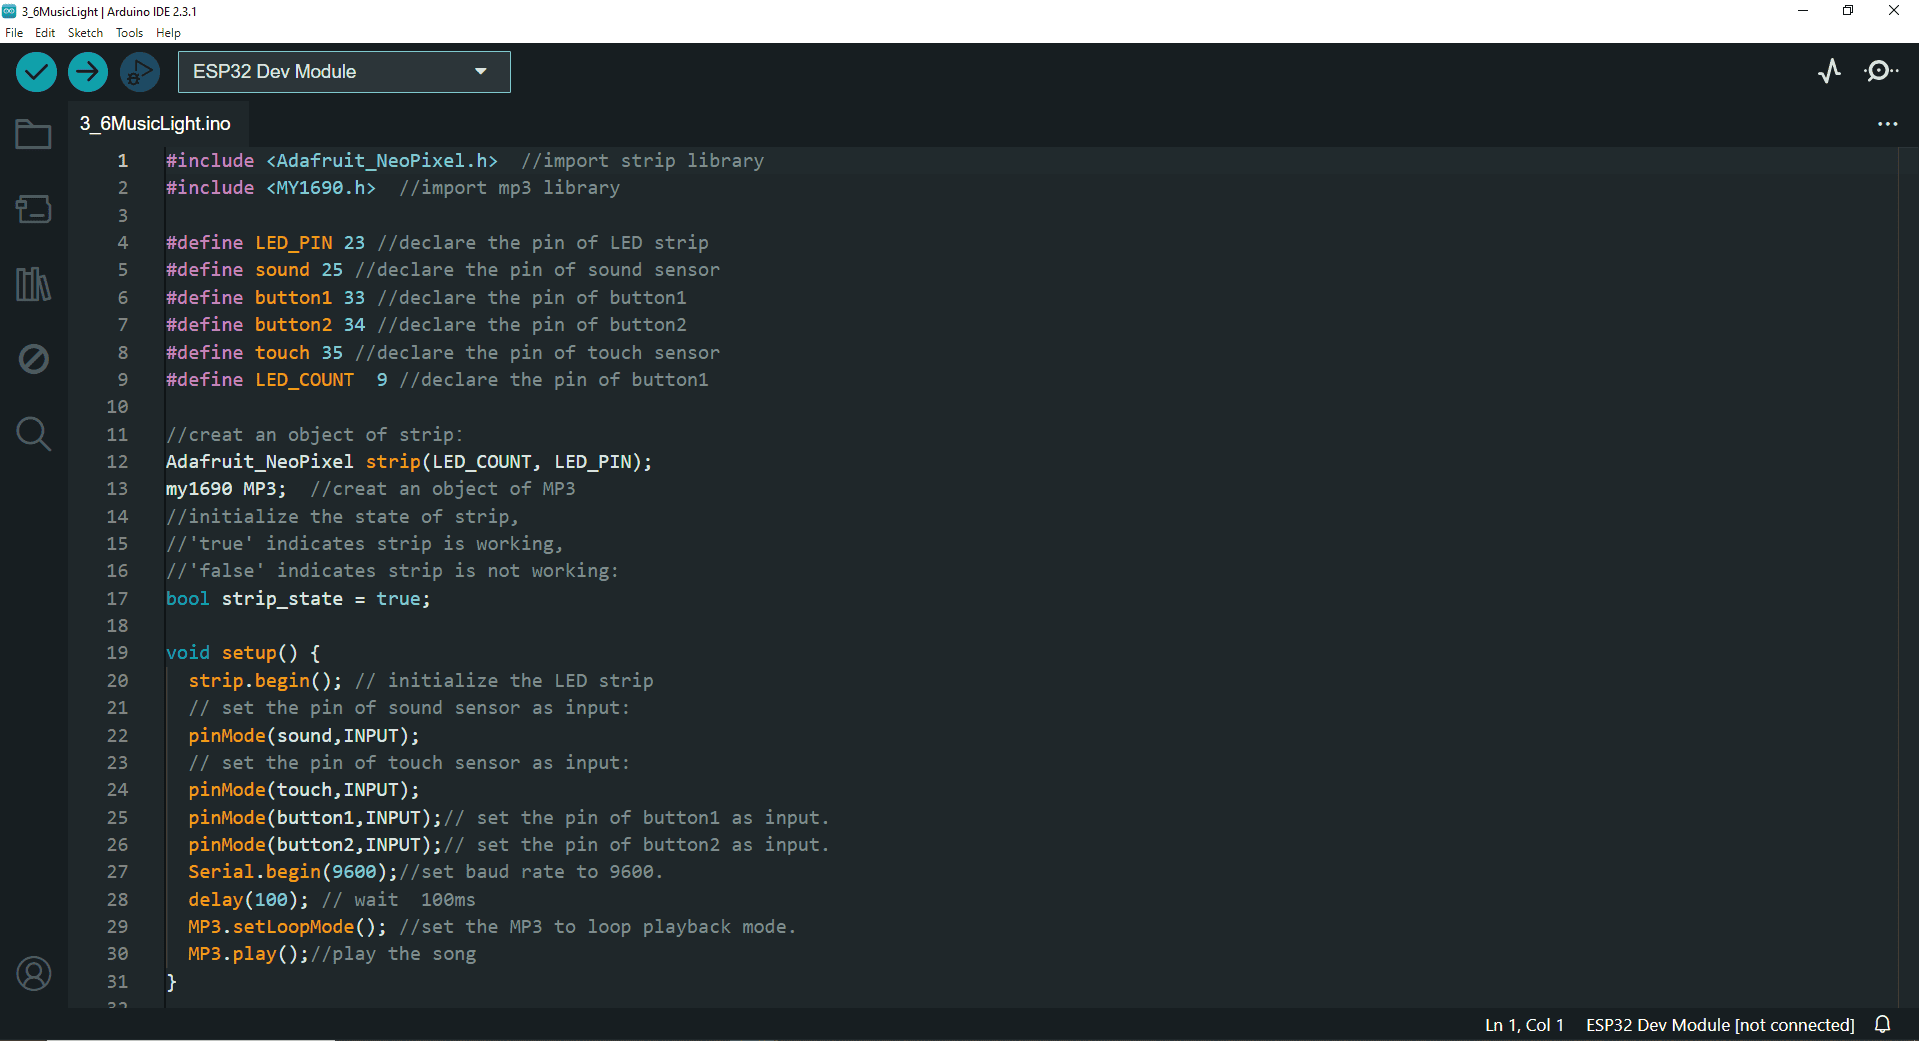Click line number 19 in the gutter
1919x1041 pixels.
tap(117, 653)
